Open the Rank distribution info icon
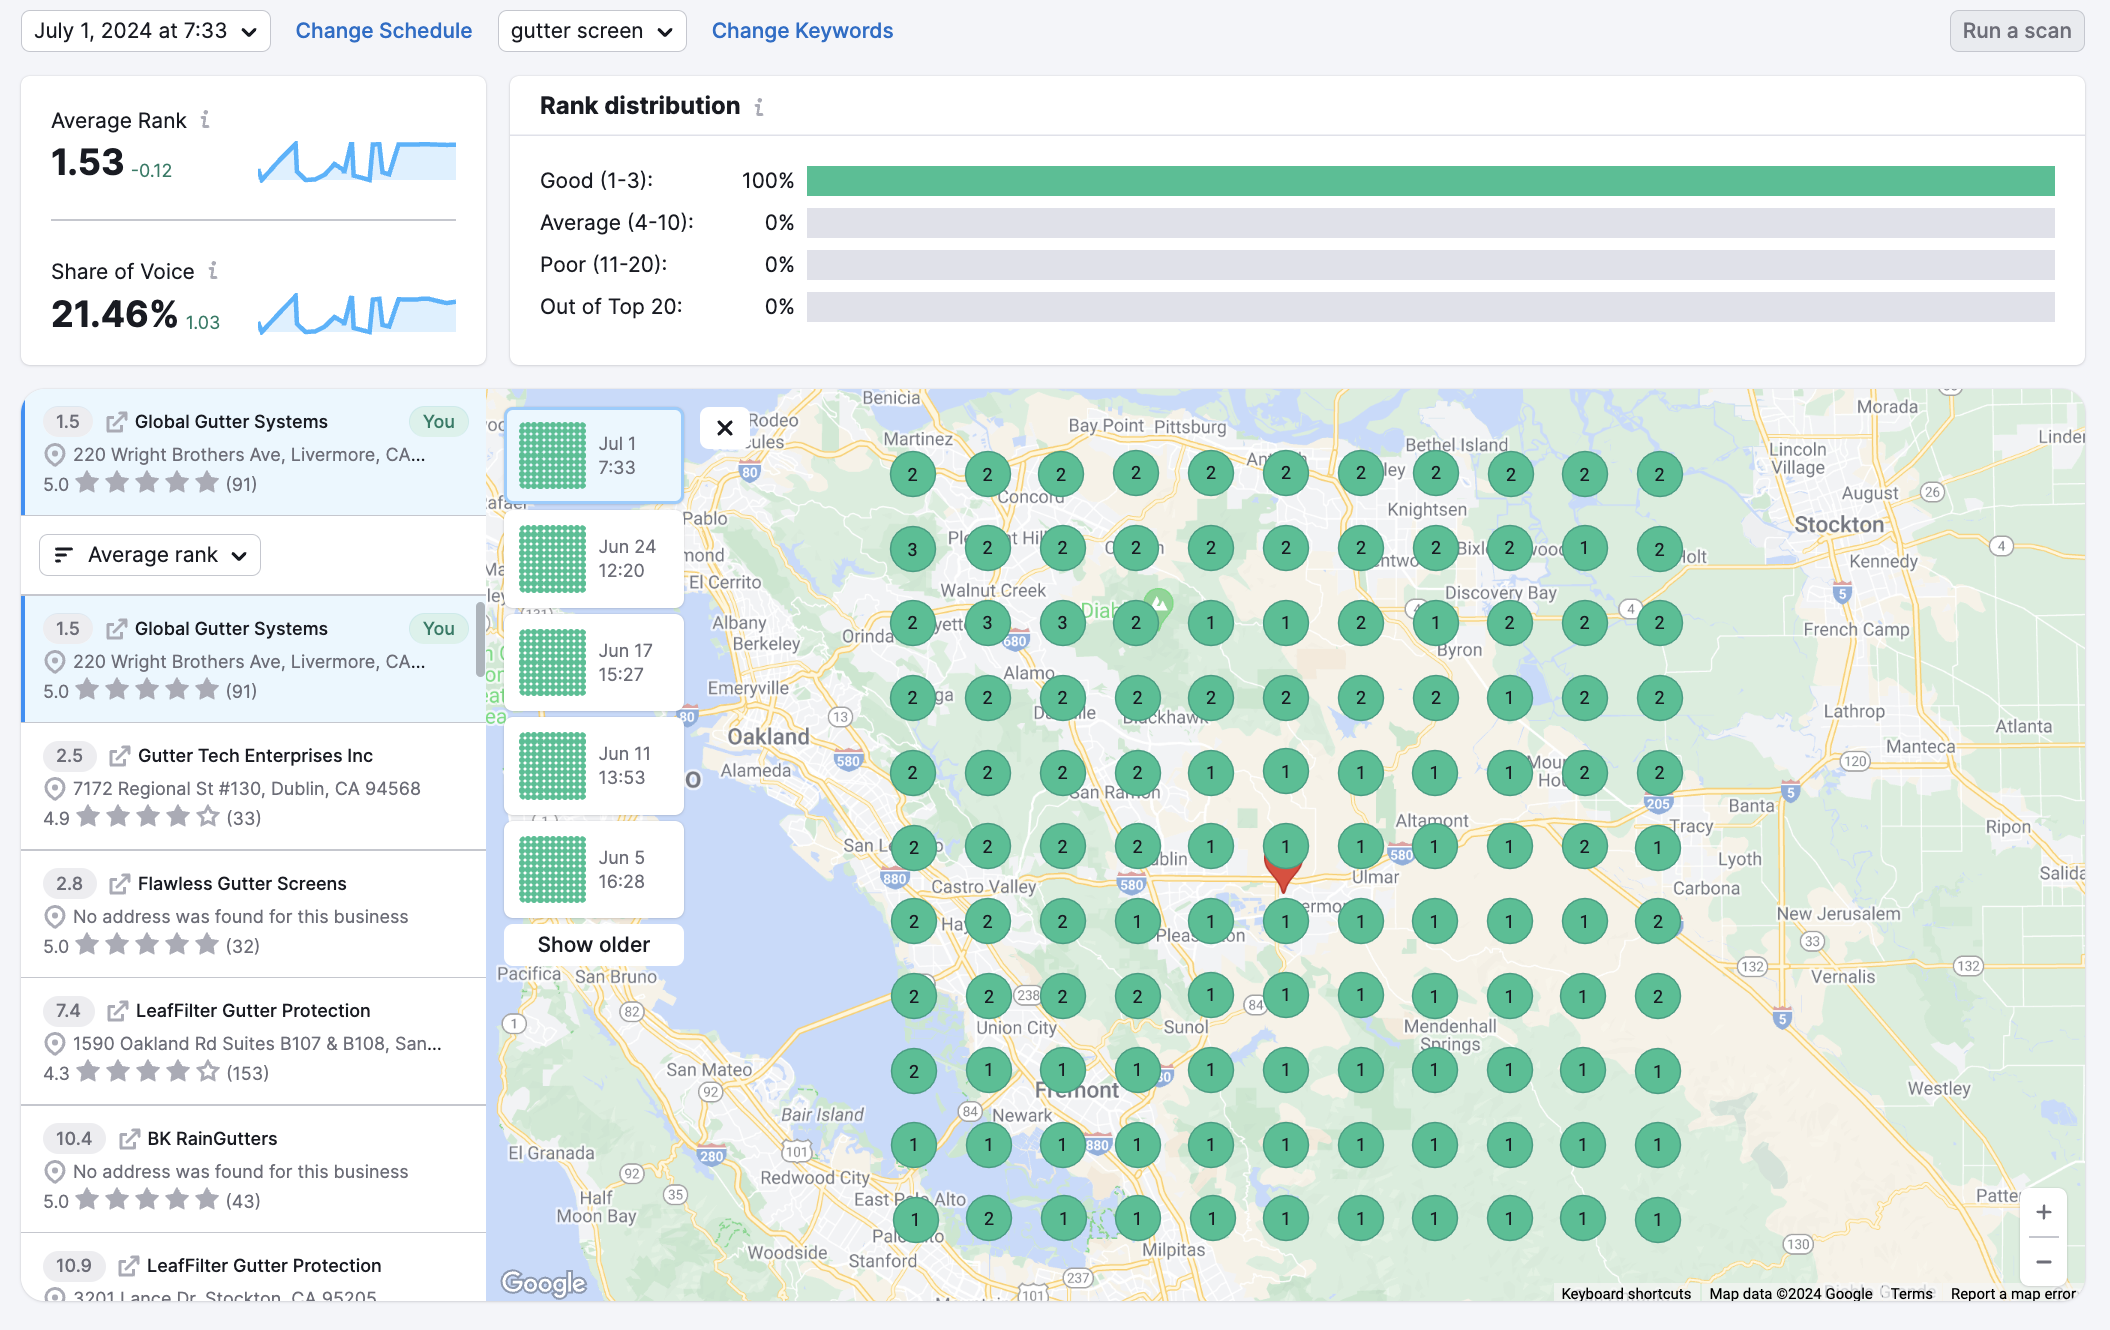Screen dimensions: 2110x1330 pyautogui.click(x=759, y=106)
